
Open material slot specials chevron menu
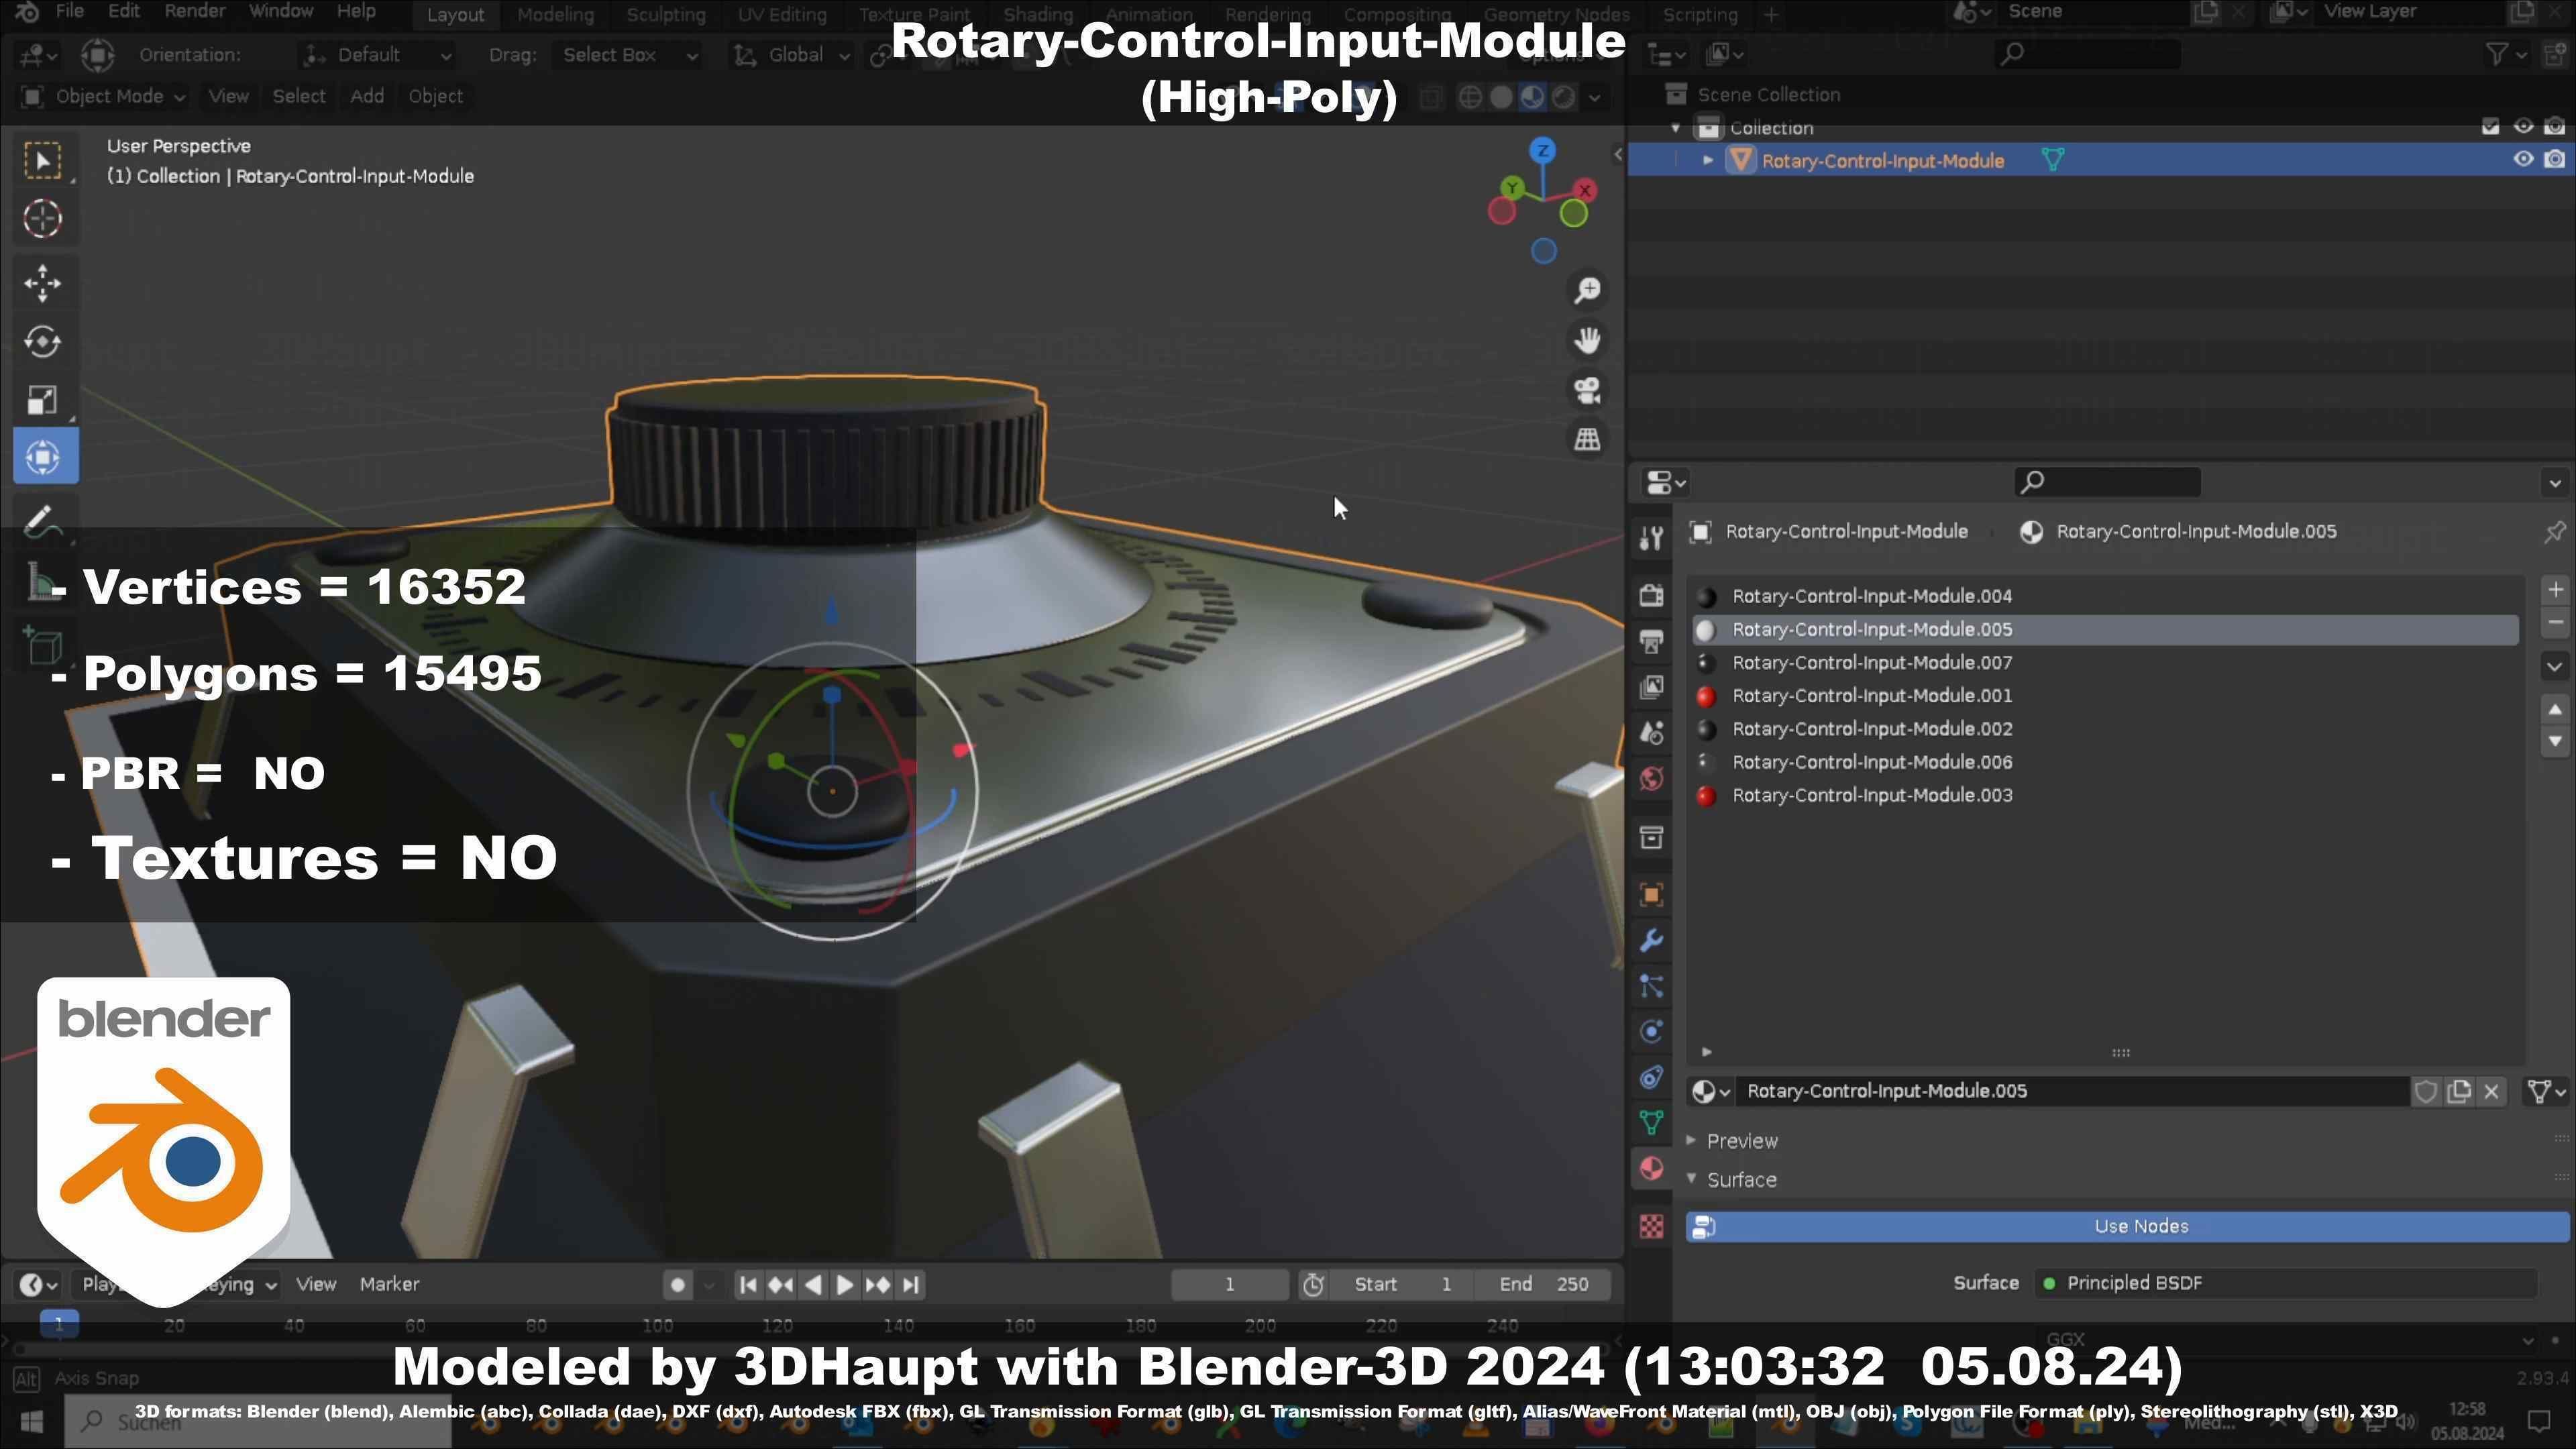tap(2555, 666)
